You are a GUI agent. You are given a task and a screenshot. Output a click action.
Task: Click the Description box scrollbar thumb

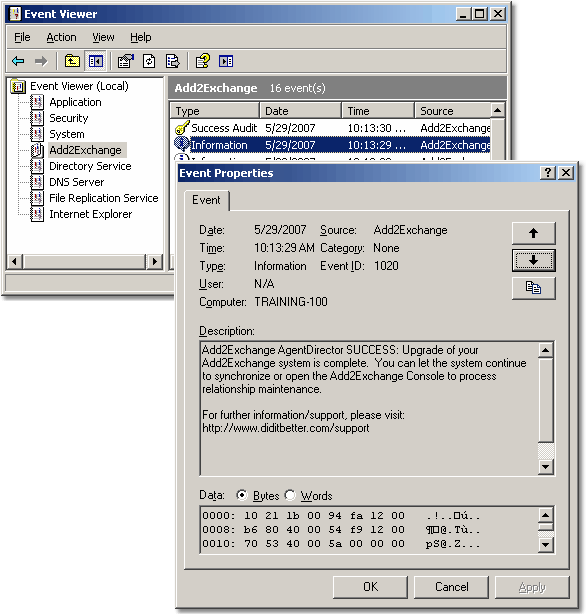point(546,400)
